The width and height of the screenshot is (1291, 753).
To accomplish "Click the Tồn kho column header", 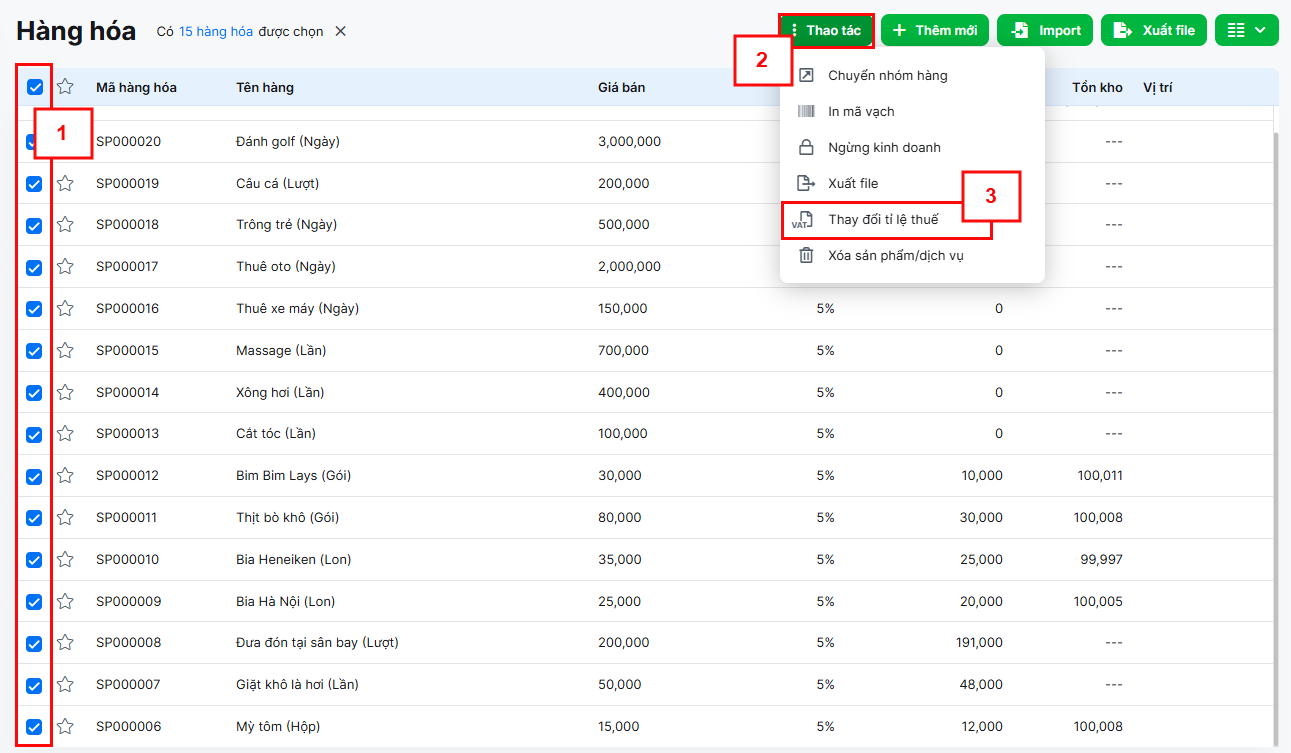I will pyautogui.click(x=1097, y=87).
